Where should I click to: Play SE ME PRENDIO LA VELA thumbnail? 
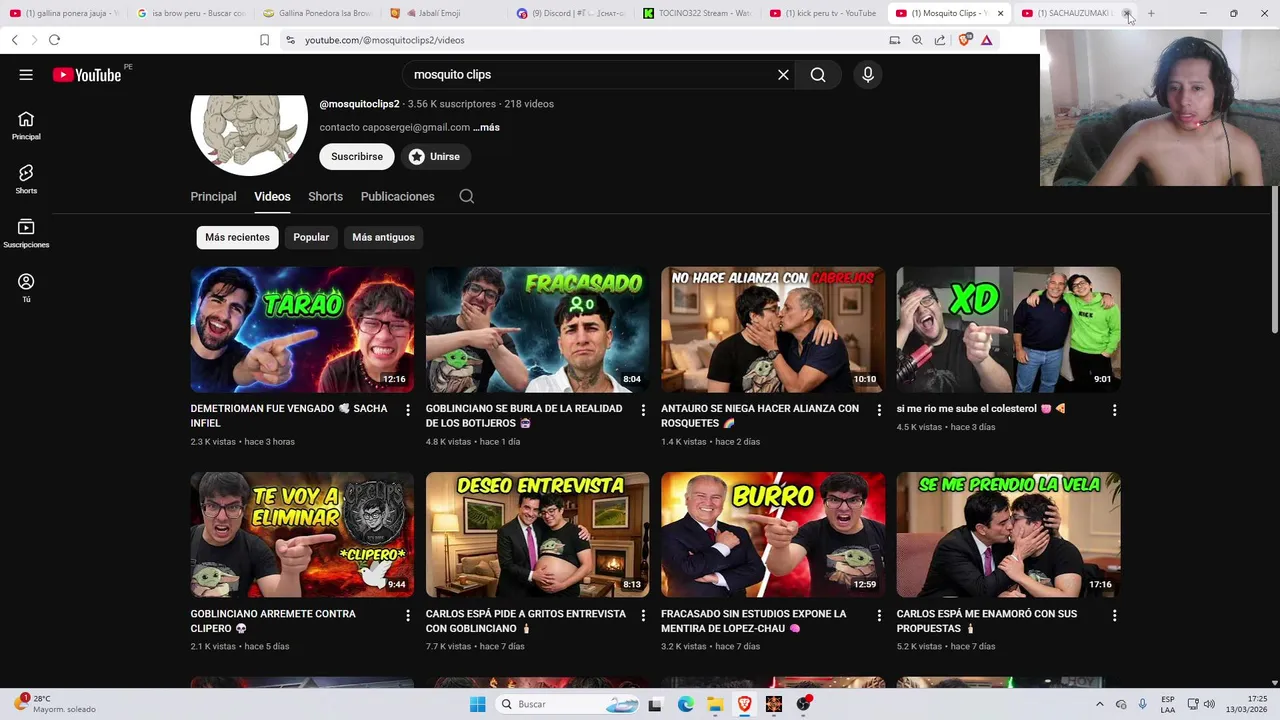coord(1008,535)
